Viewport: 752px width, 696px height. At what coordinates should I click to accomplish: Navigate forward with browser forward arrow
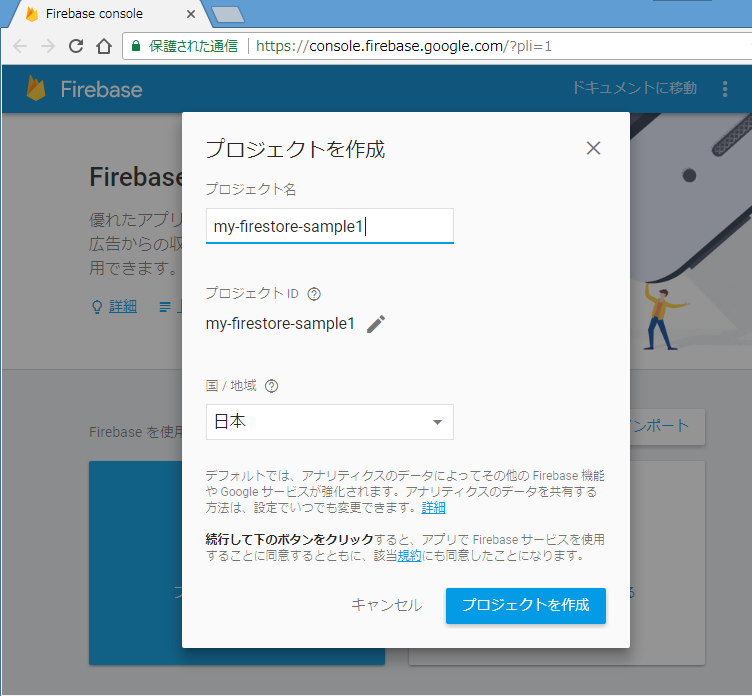pos(48,47)
